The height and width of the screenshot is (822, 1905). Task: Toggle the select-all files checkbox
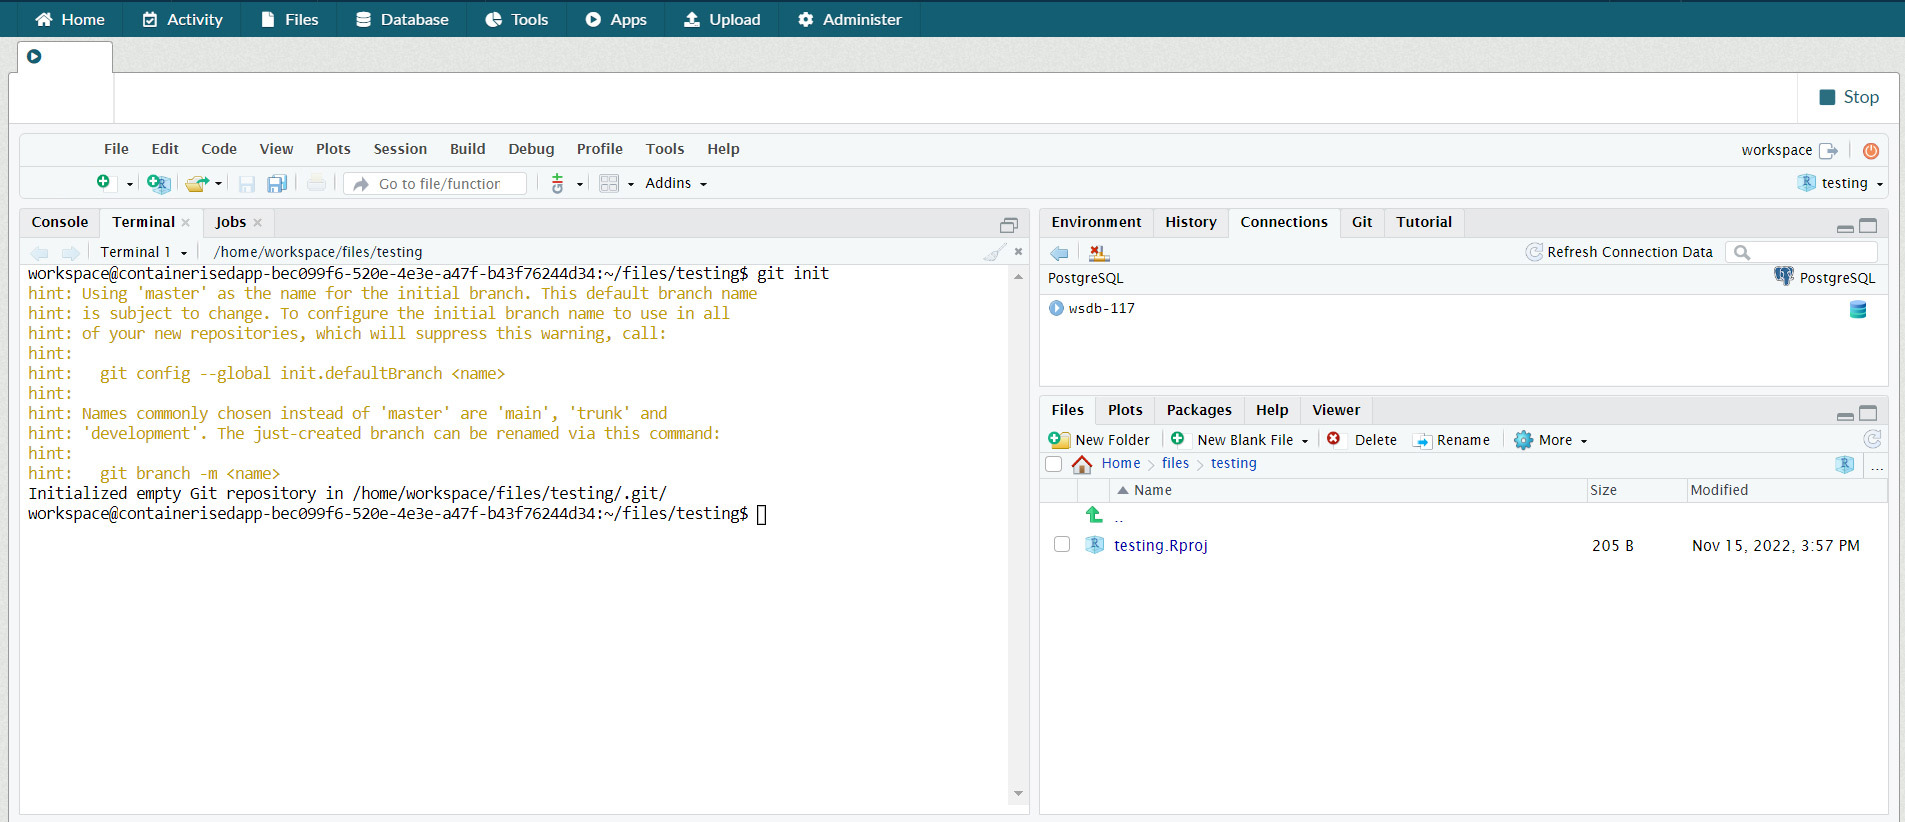coord(1053,464)
